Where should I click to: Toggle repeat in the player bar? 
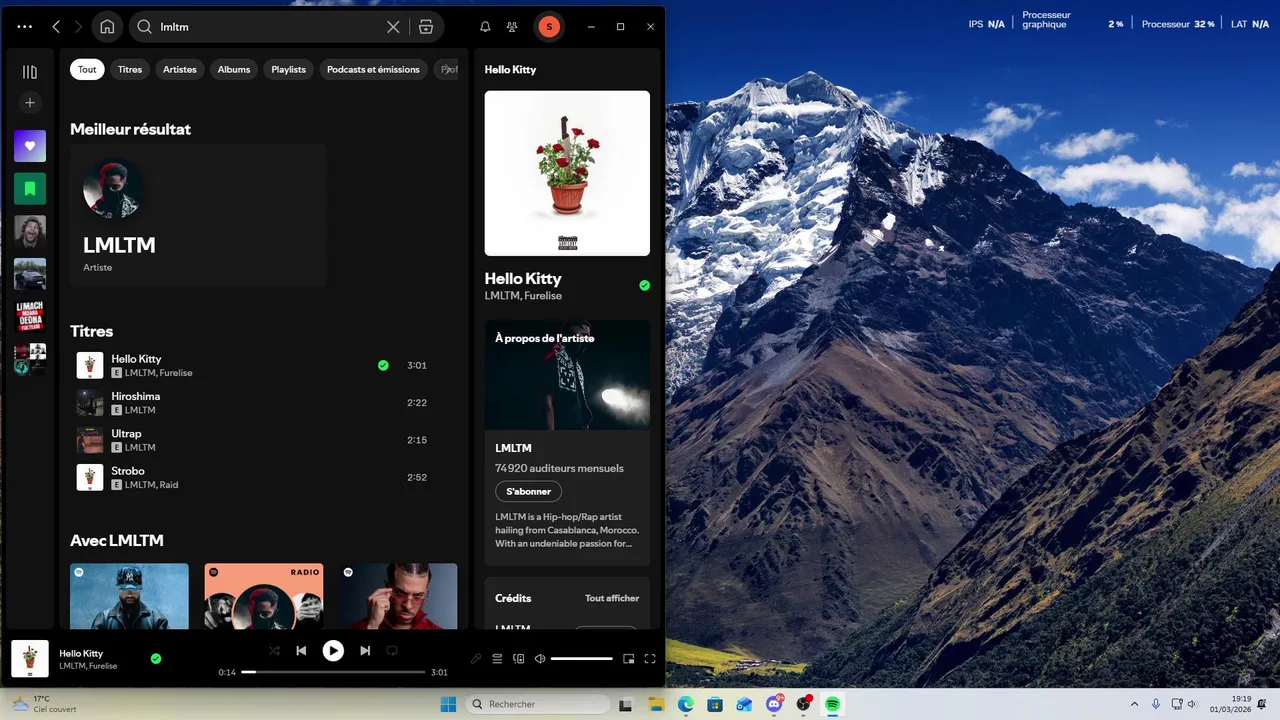pos(392,651)
